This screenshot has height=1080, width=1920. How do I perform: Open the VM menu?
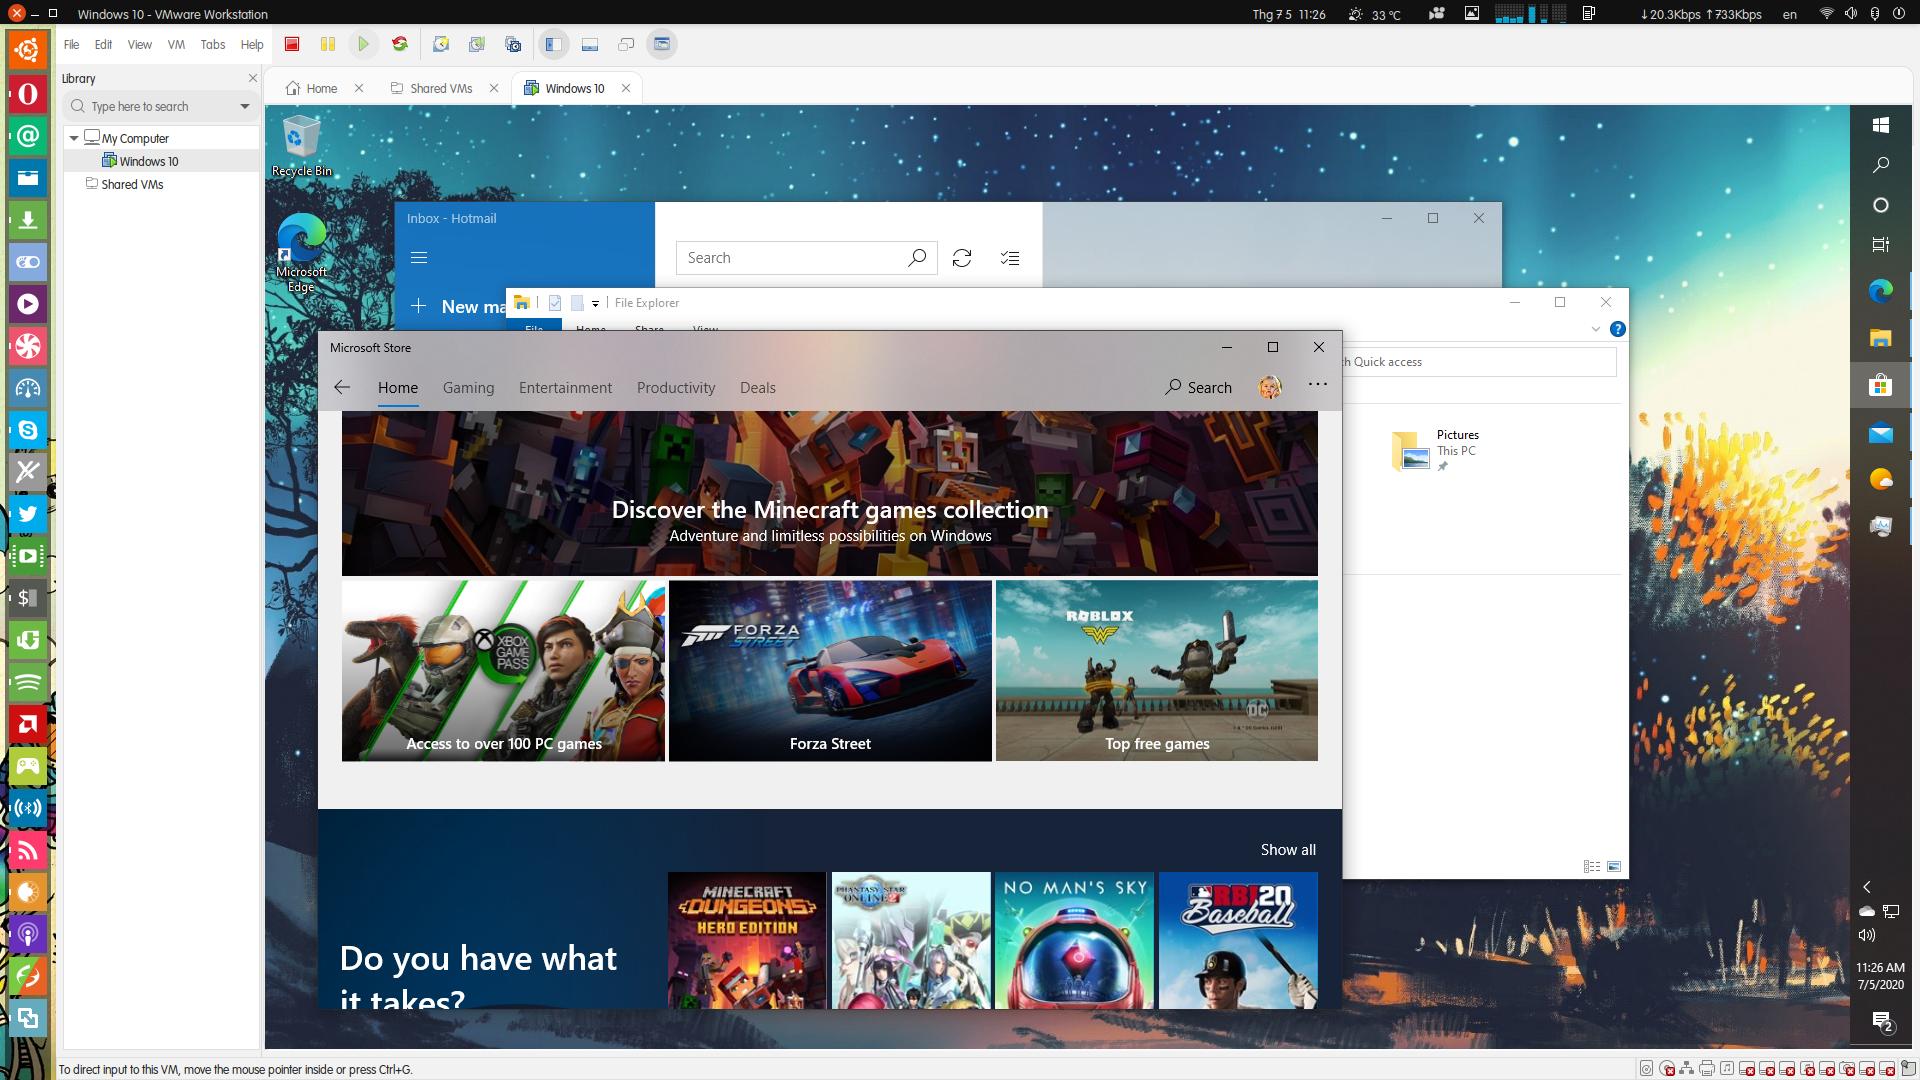pos(176,45)
